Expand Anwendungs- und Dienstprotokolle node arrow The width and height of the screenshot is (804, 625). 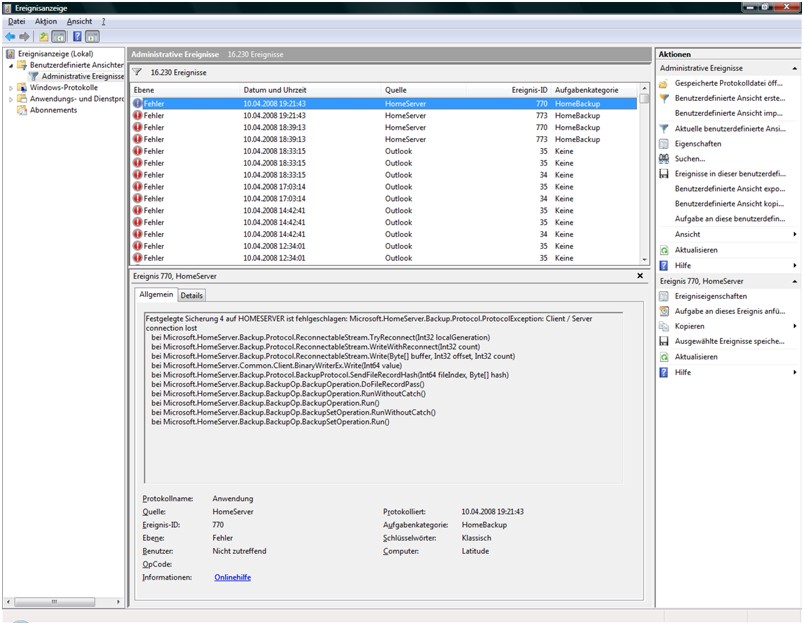point(11,99)
